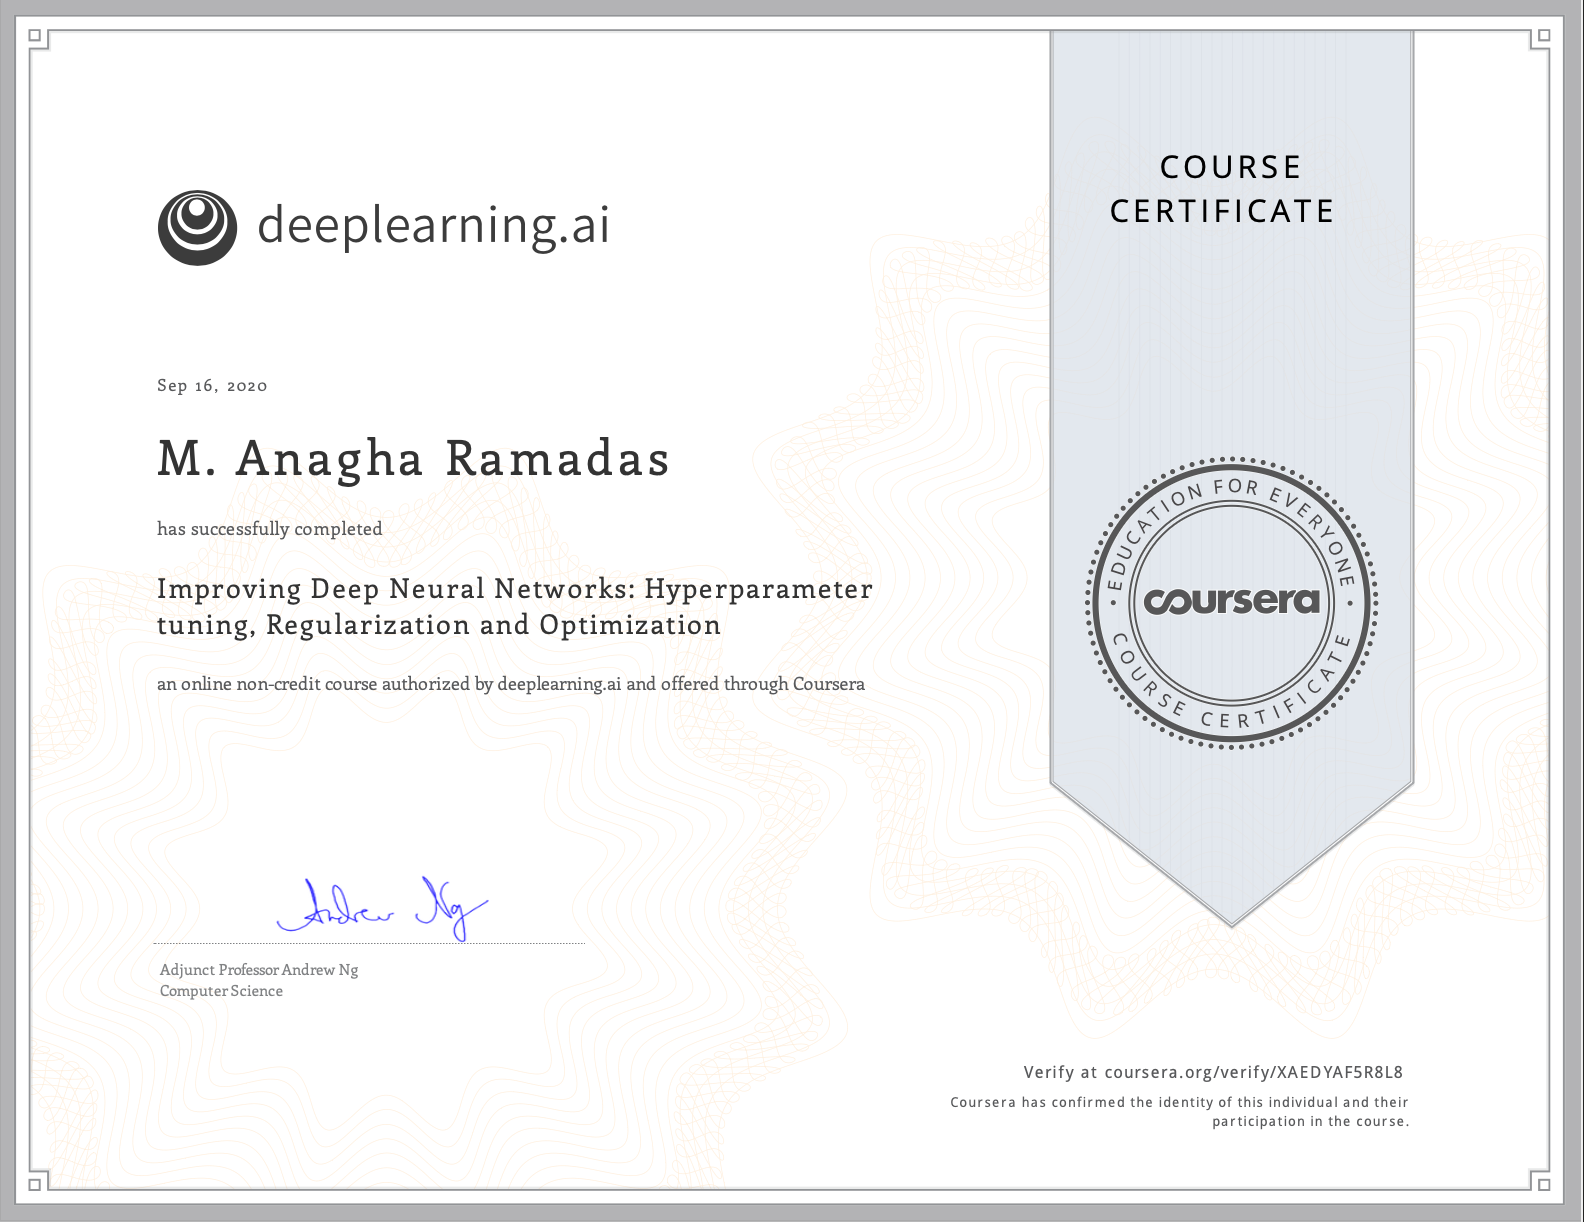Viewport: 1584px width, 1222px height.
Task: Click the 'Adjunct Professor Andrew Ng' caption
Action: coord(259,970)
